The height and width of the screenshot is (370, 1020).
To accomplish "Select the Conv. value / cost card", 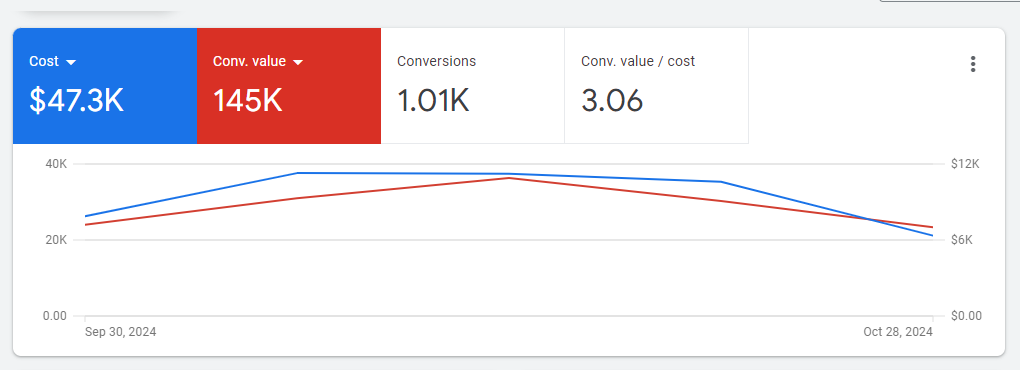I will click(x=656, y=86).
